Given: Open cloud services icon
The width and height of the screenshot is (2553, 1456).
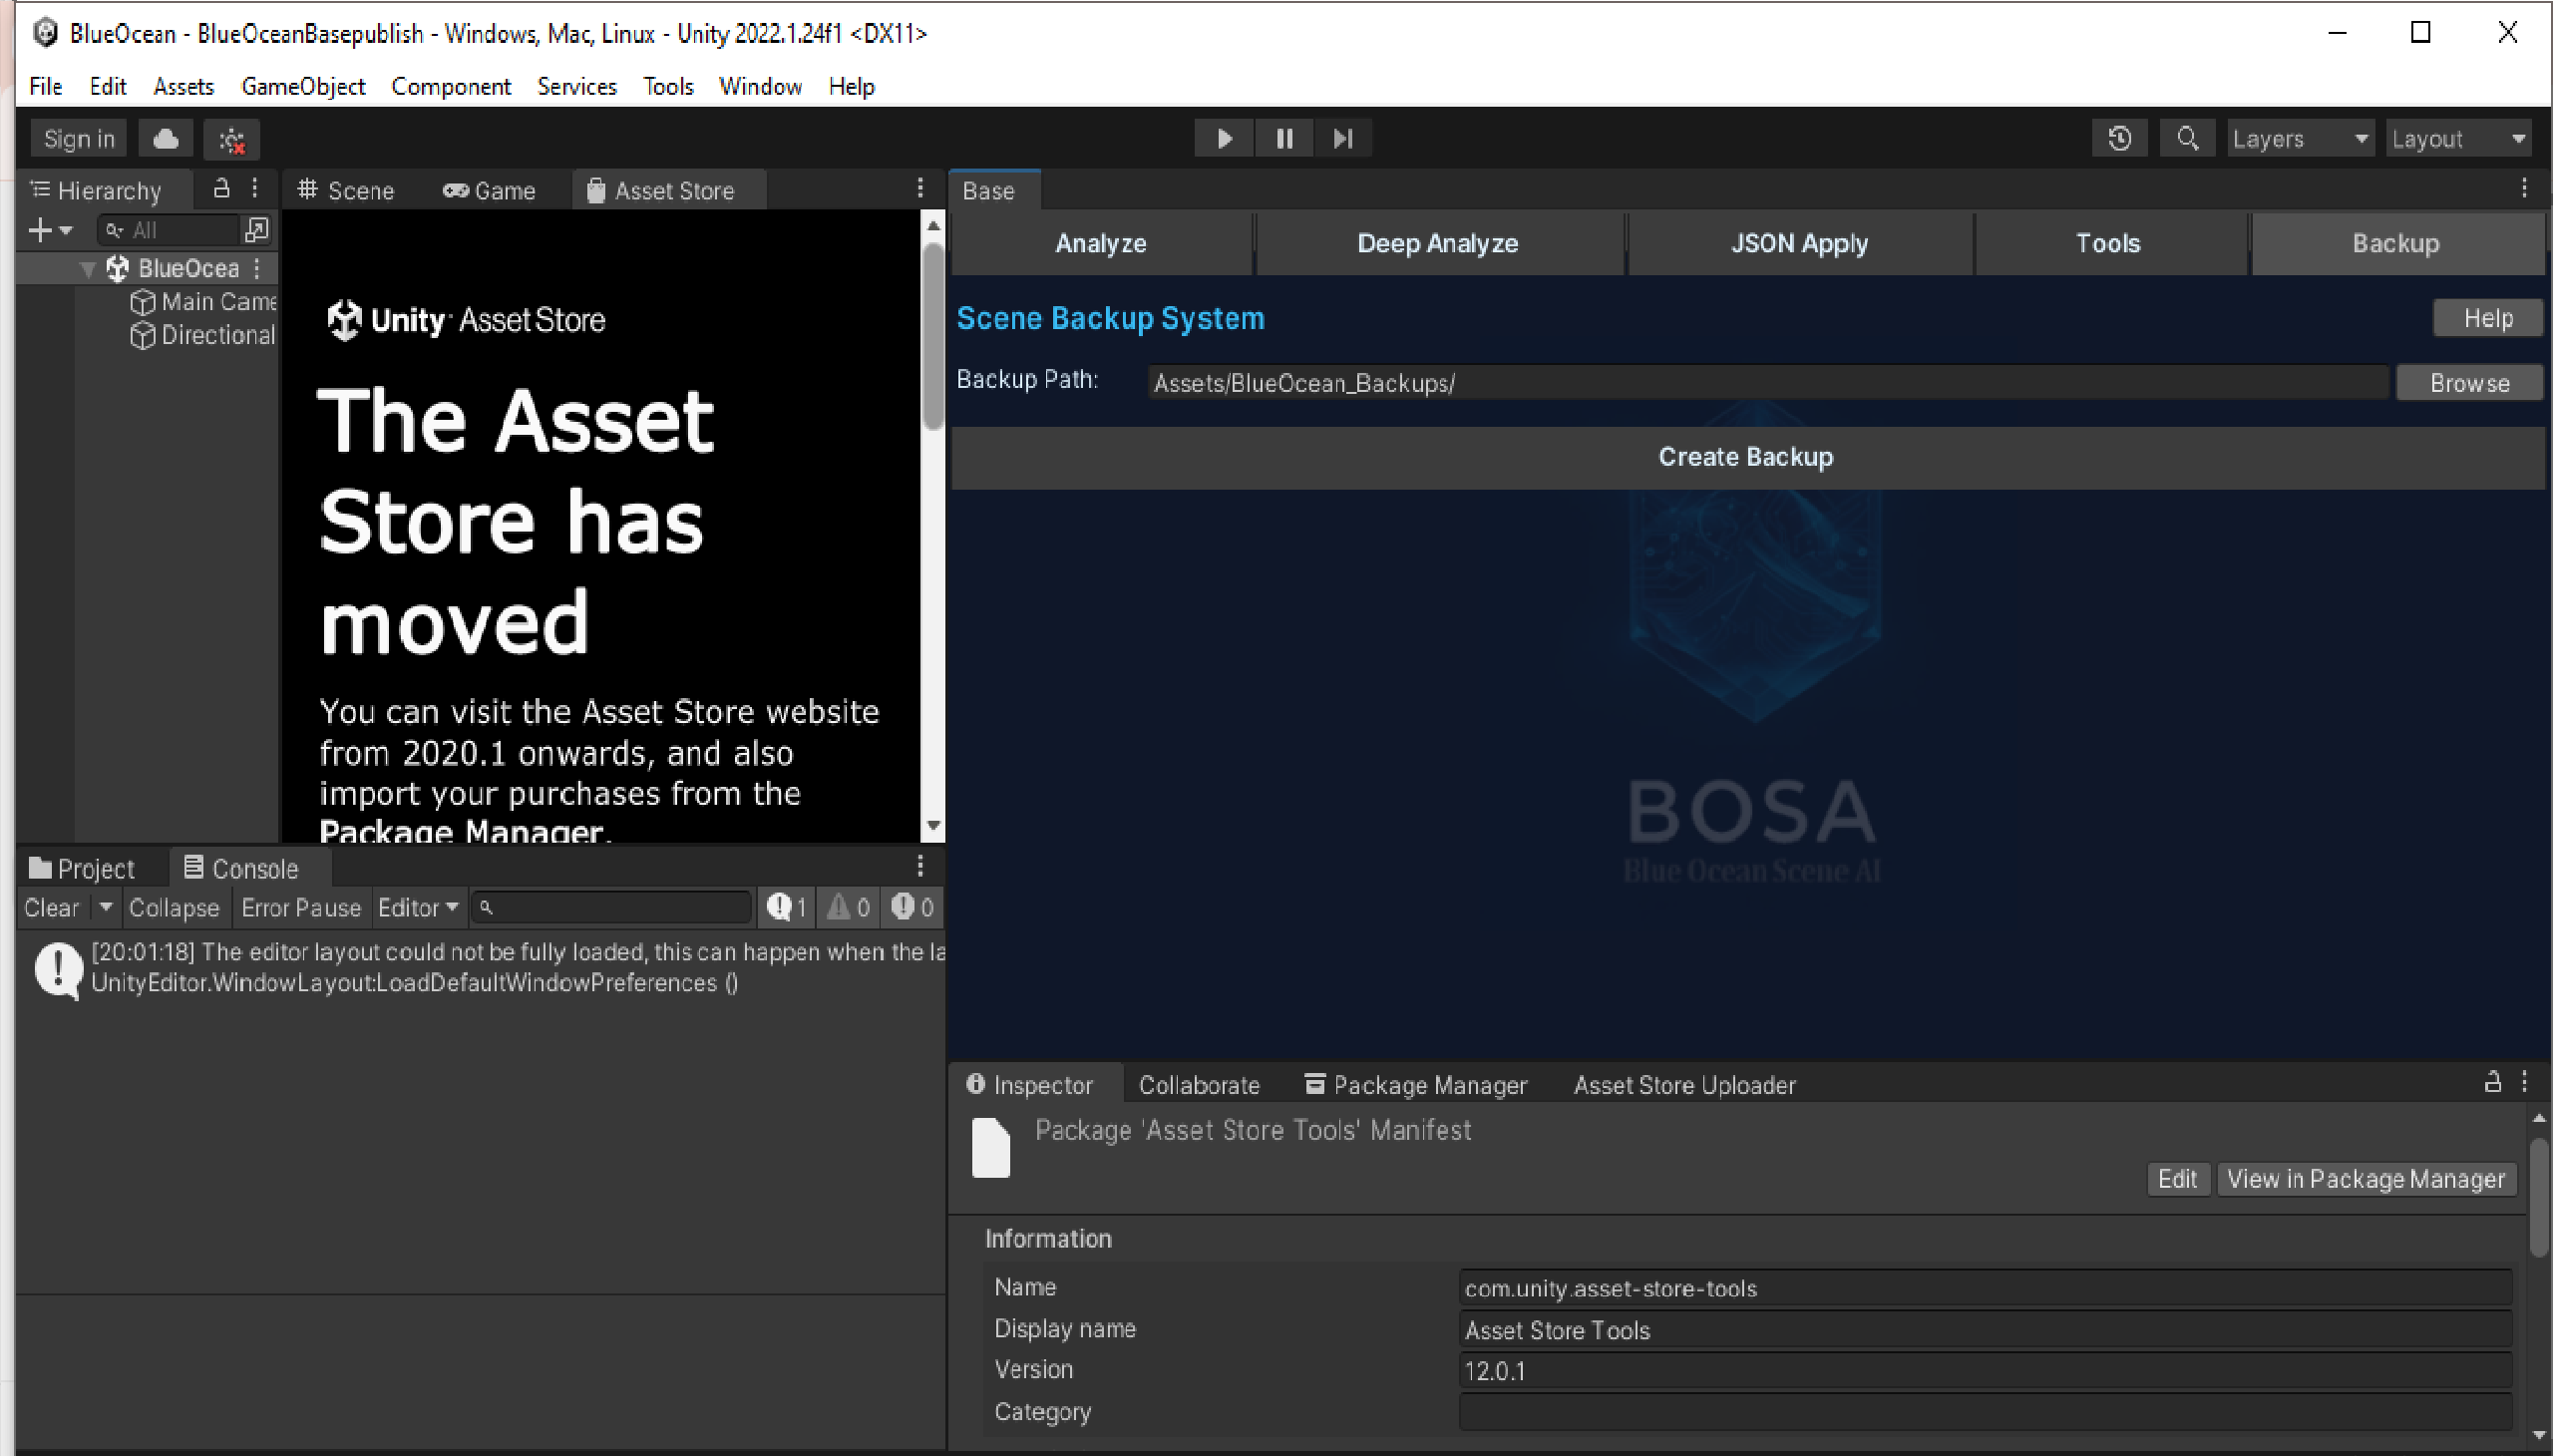Looking at the screenshot, I should (x=166, y=138).
